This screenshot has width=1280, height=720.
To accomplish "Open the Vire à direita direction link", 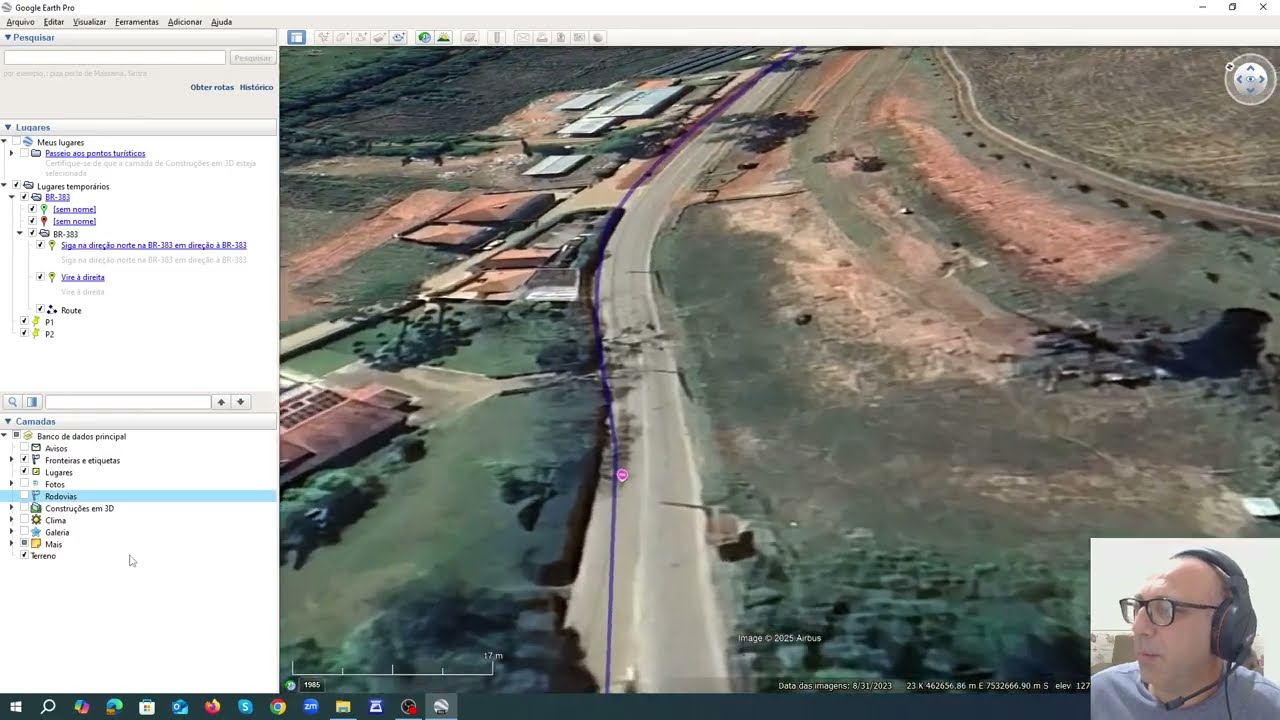I will click(83, 277).
